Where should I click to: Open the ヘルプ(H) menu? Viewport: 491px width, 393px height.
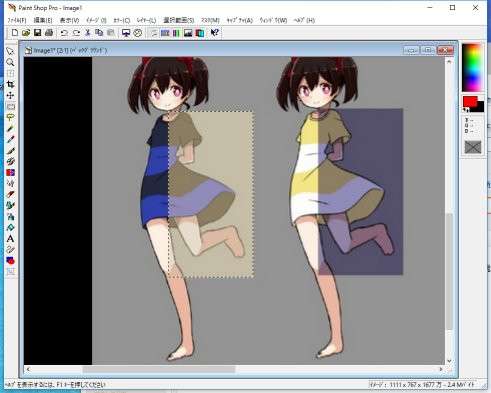tap(304, 20)
